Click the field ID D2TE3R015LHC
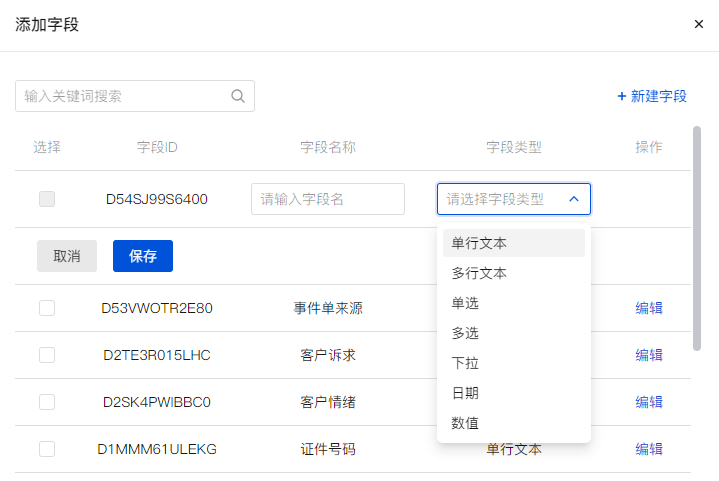The image size is (719, 481). (x=157, y=355)
